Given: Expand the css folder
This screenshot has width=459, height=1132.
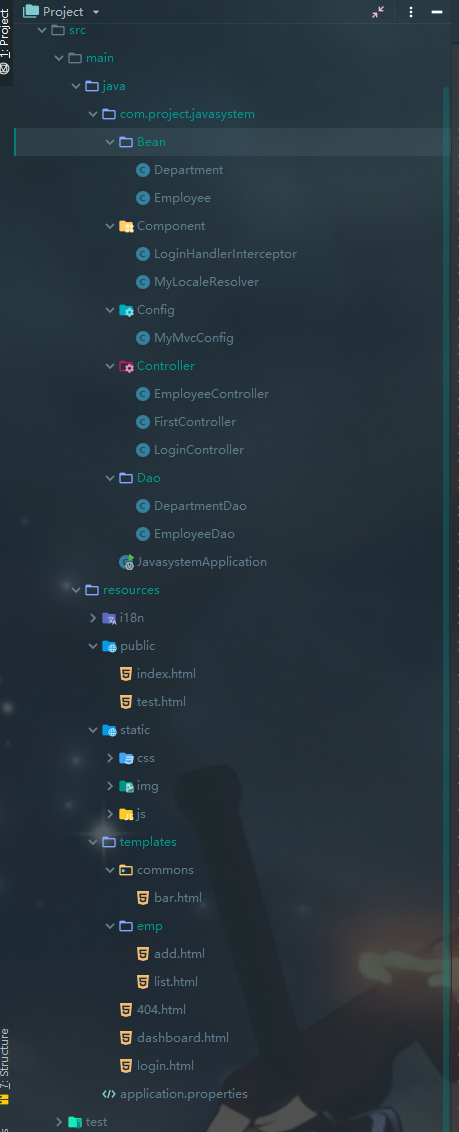Looking at the screenshot, I should point(110,758).
